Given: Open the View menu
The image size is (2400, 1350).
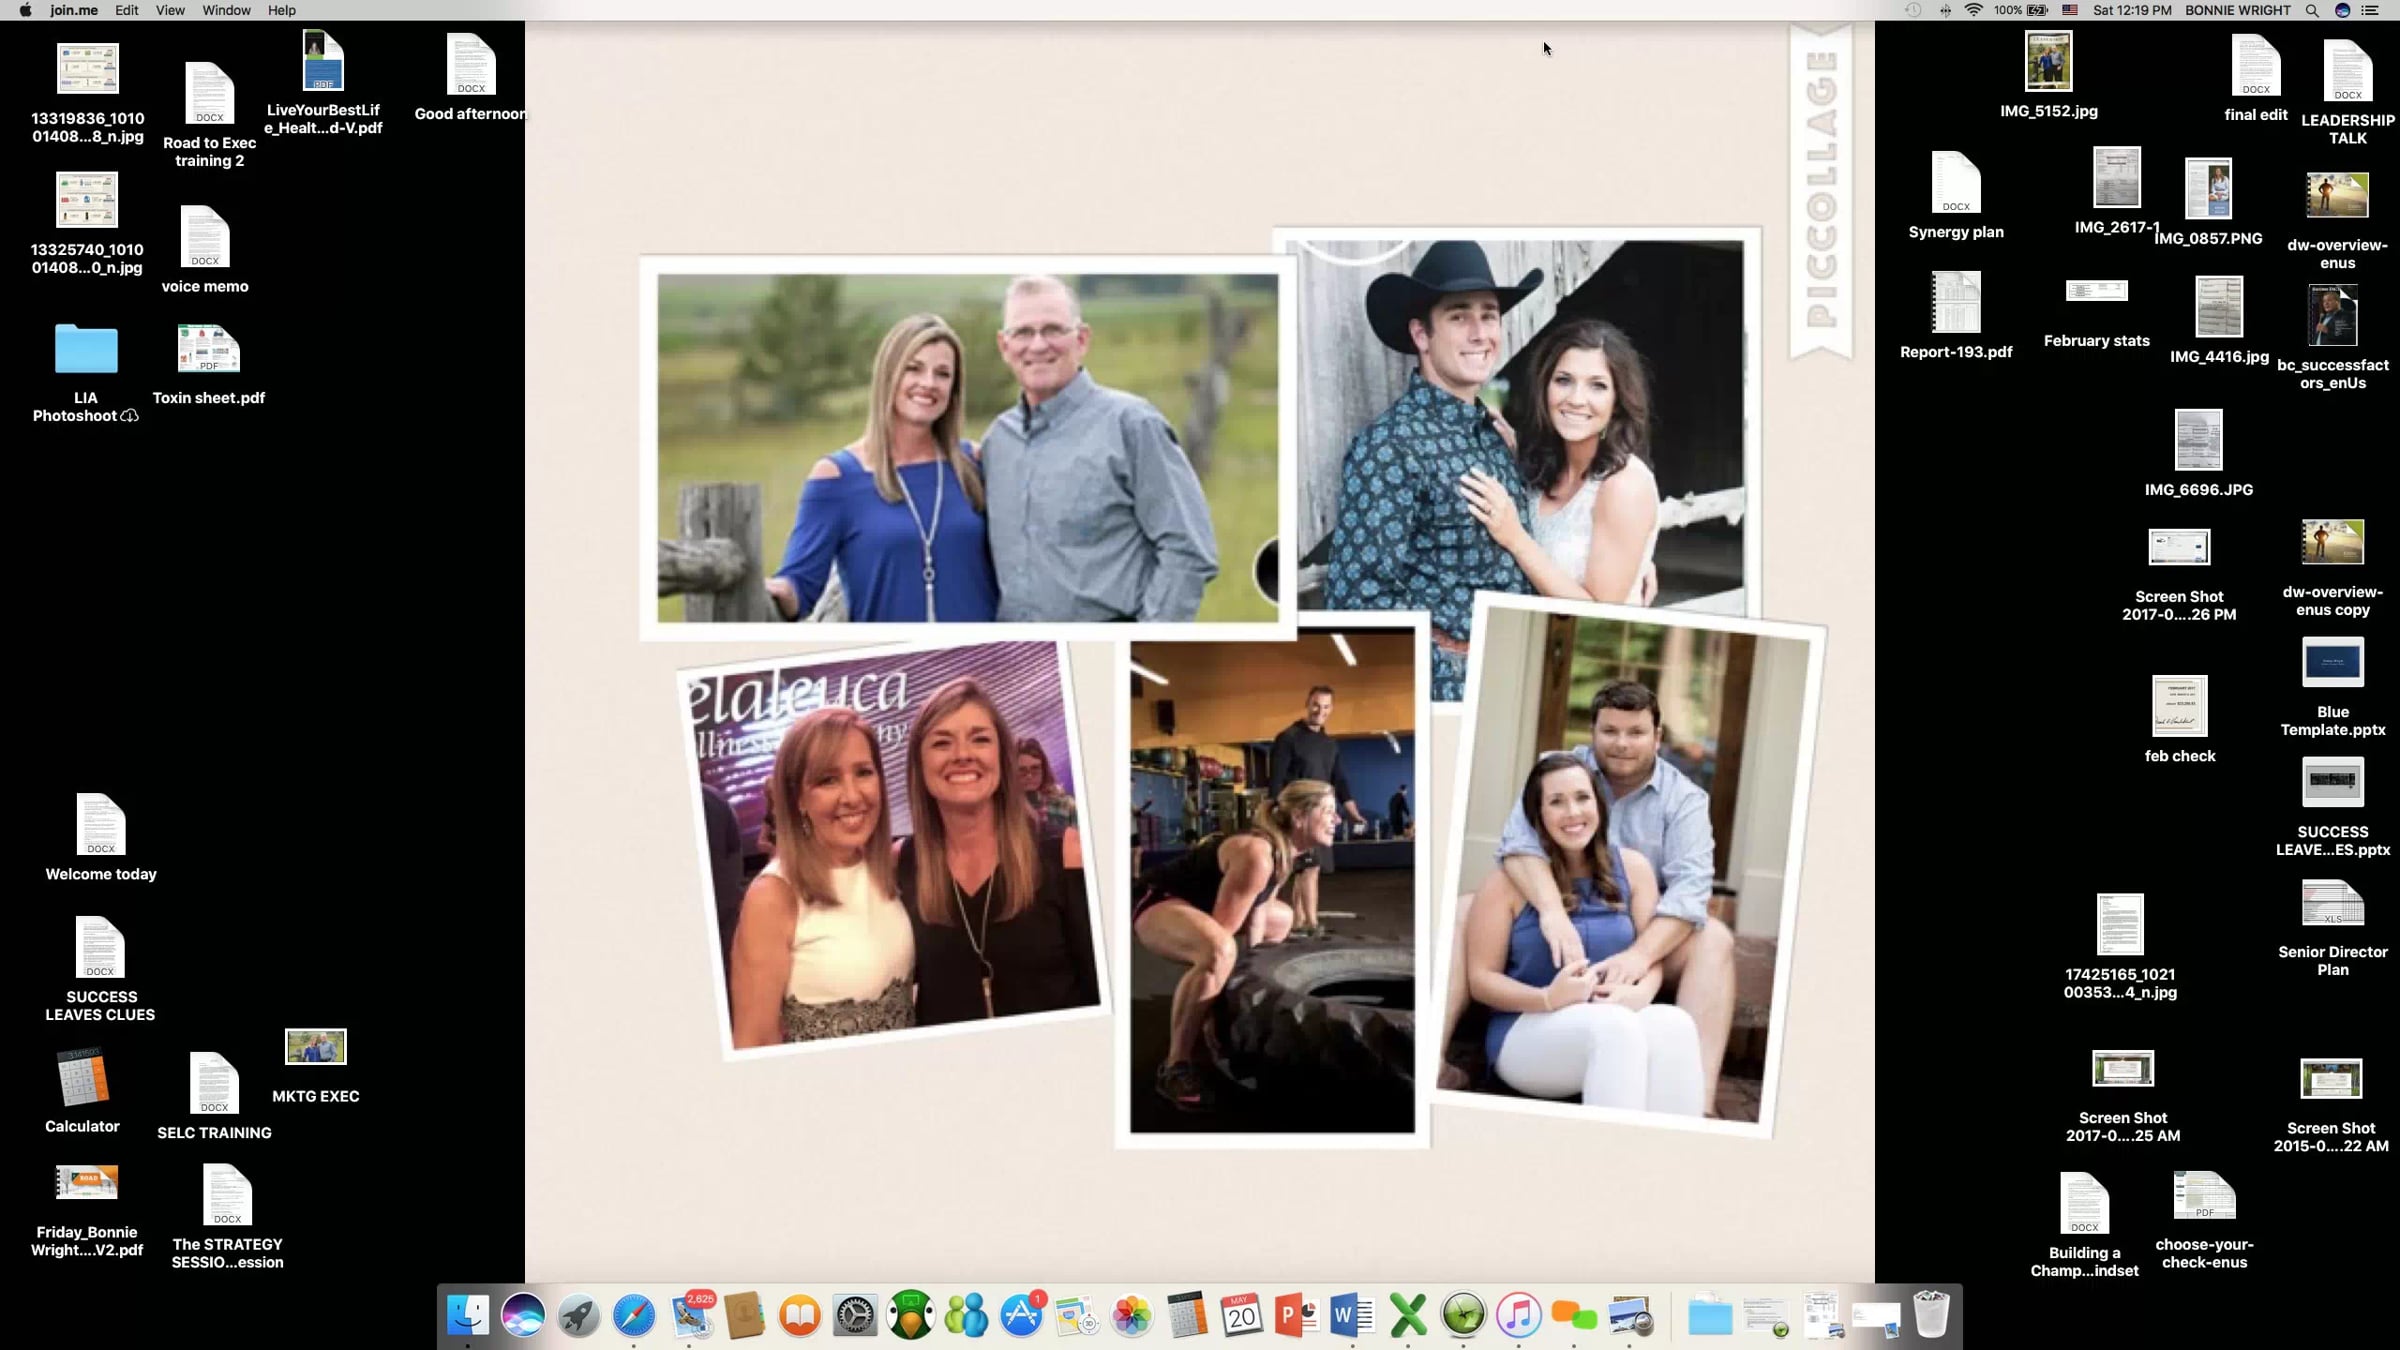Looking at the screenshot, I should [x=170, y=10].
